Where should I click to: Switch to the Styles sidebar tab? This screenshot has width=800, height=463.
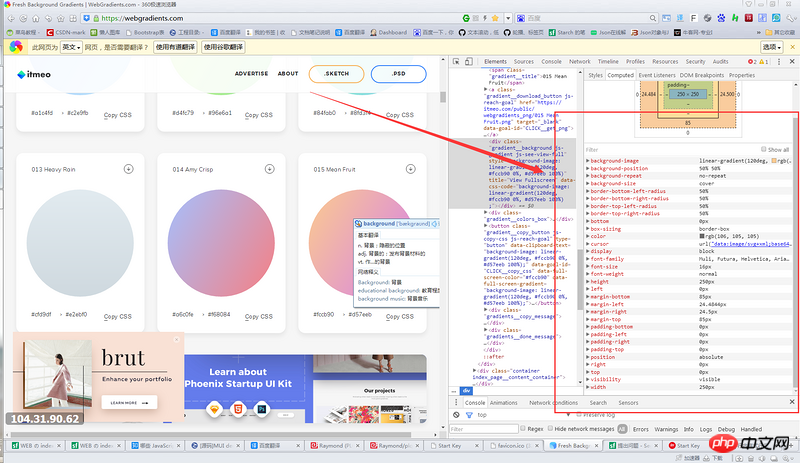(x=595, y=75)
